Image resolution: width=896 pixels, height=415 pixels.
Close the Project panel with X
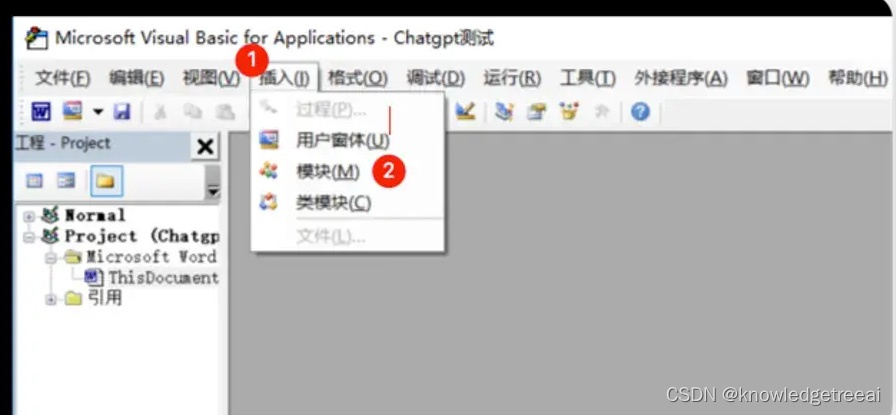[x=205, y=147]
